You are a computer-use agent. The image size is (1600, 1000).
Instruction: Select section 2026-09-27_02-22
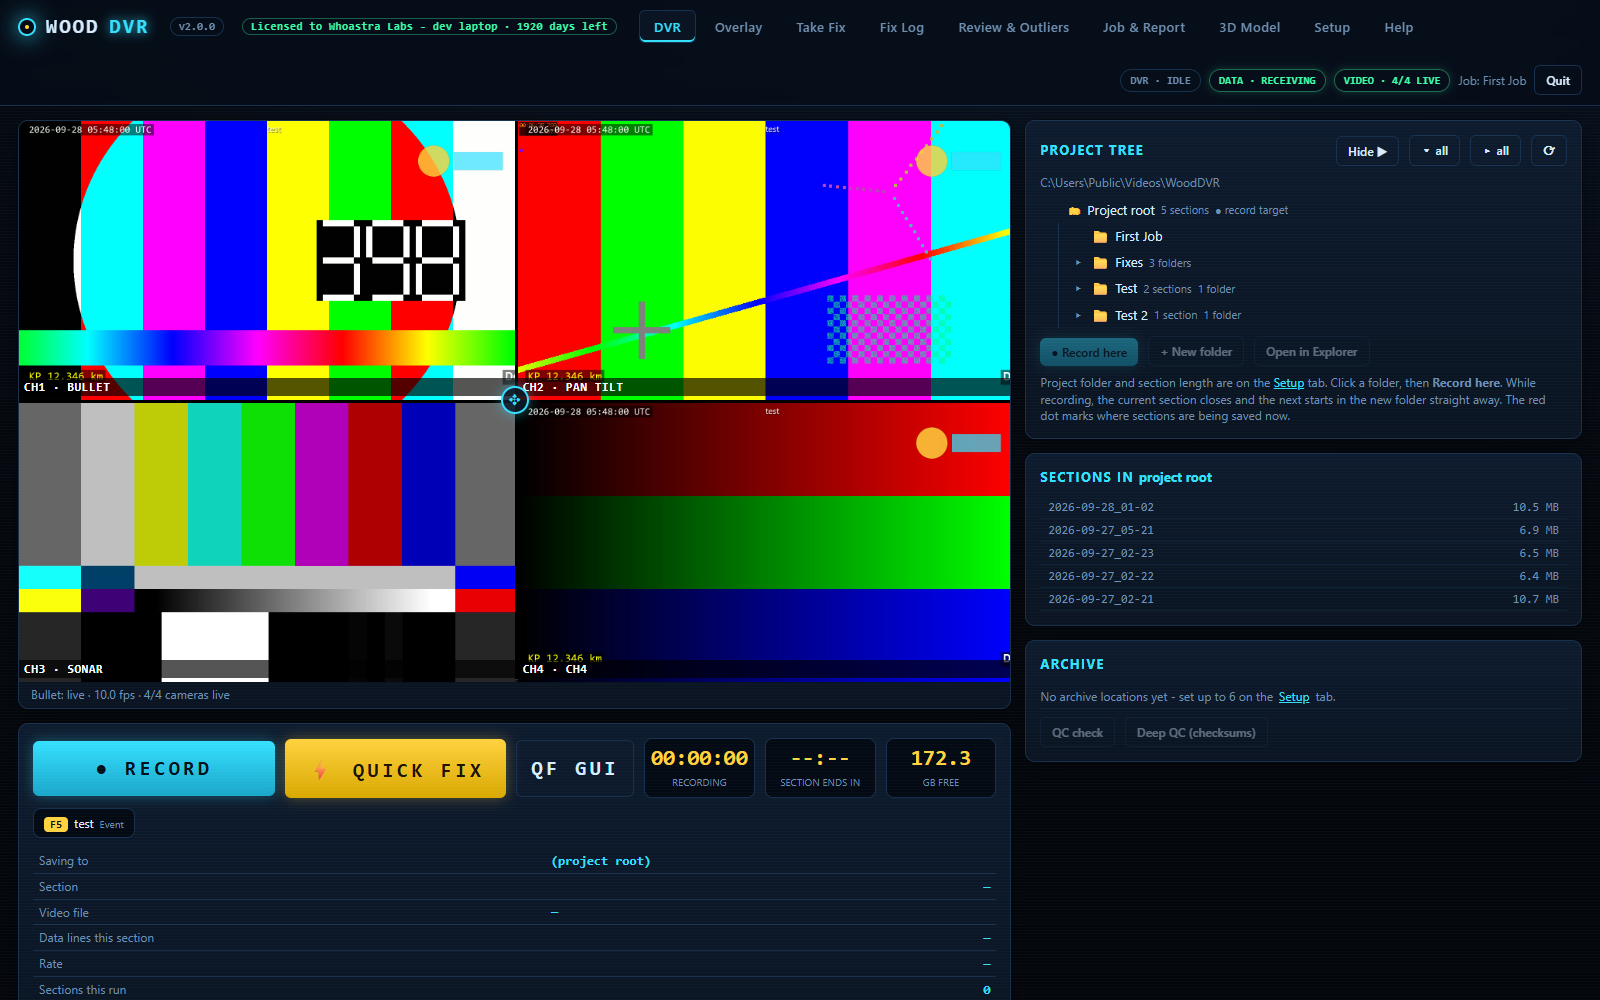click(1303, 576)
